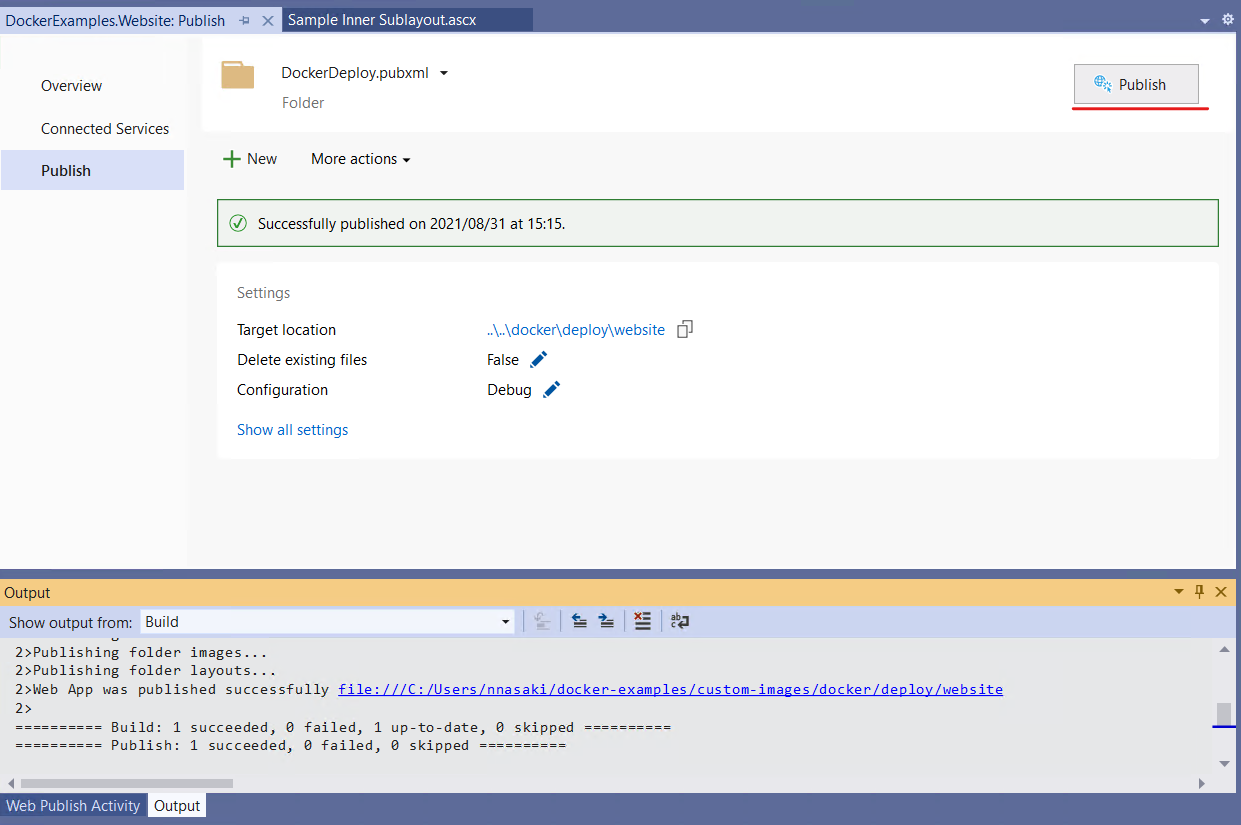
Task: Click the folder profile icon
Action: pyautogui.click(x=238, y=75)
